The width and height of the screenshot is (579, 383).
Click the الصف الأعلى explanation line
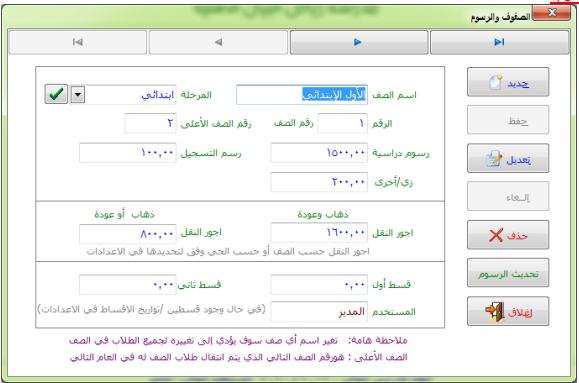(x=239, y=357)
